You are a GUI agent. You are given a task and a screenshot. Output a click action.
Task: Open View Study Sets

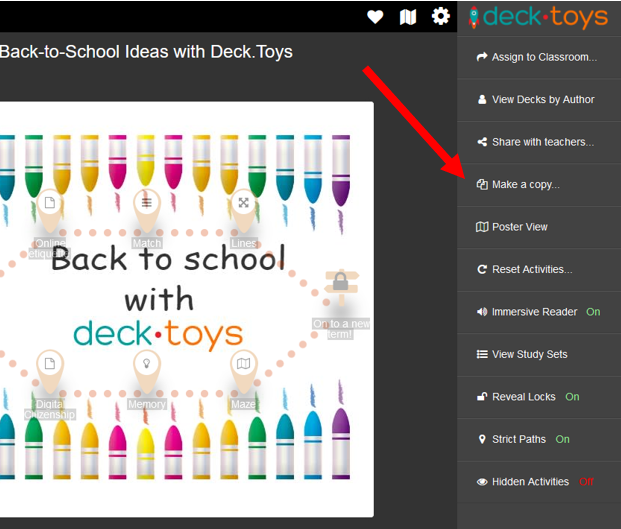click(x=539, y=354)
